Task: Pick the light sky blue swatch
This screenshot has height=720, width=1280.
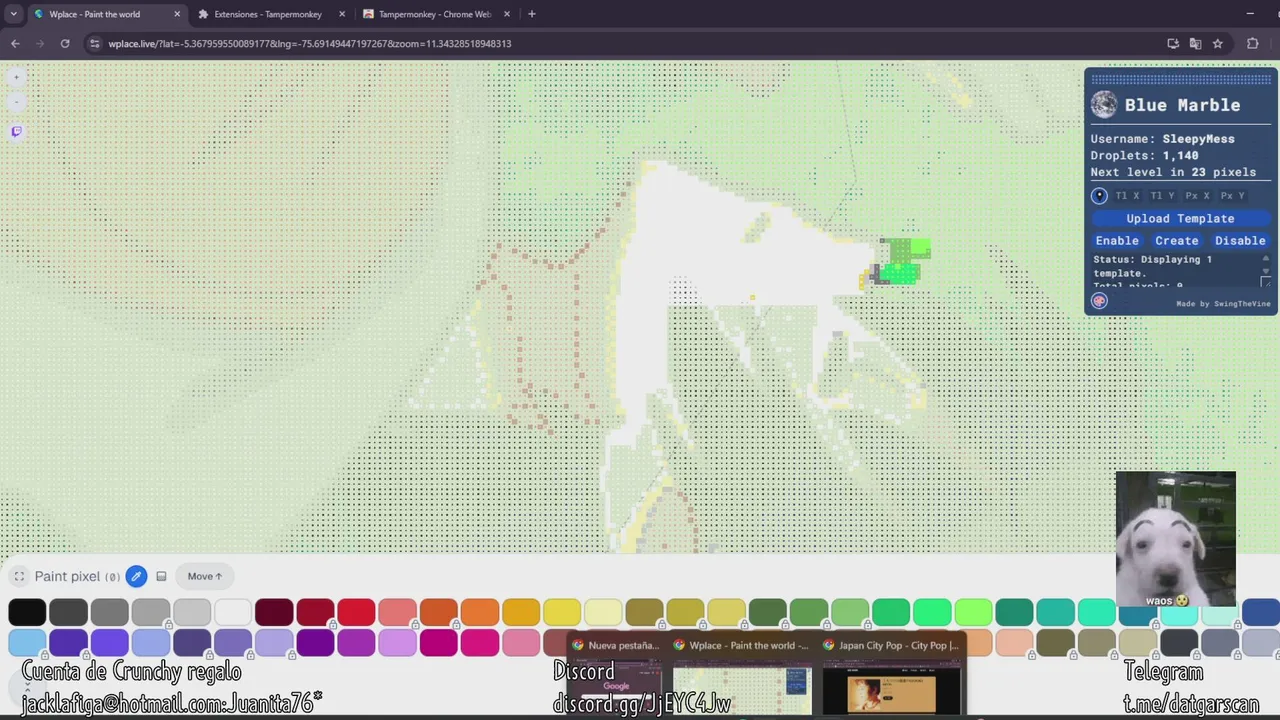Action: click(x=27, y=642)
